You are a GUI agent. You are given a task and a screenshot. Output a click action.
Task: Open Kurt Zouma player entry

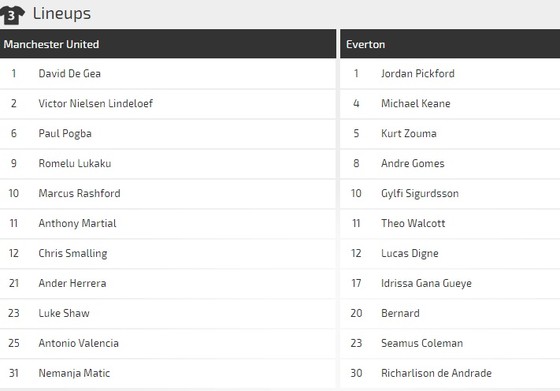point(409,134)
